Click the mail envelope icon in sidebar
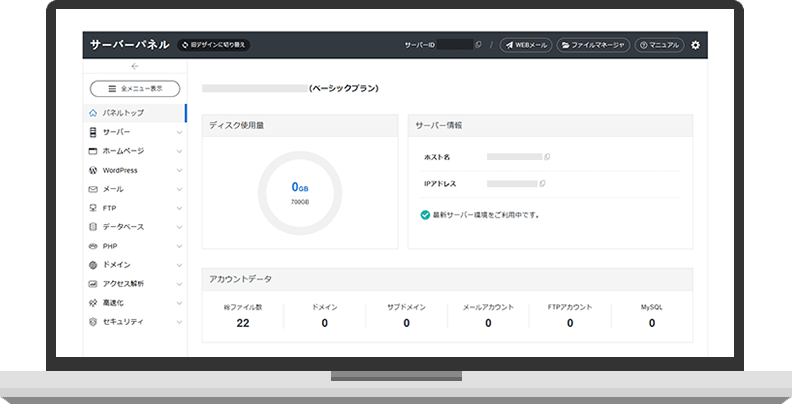This screenshot has height=404, width=792. [93, 189]
